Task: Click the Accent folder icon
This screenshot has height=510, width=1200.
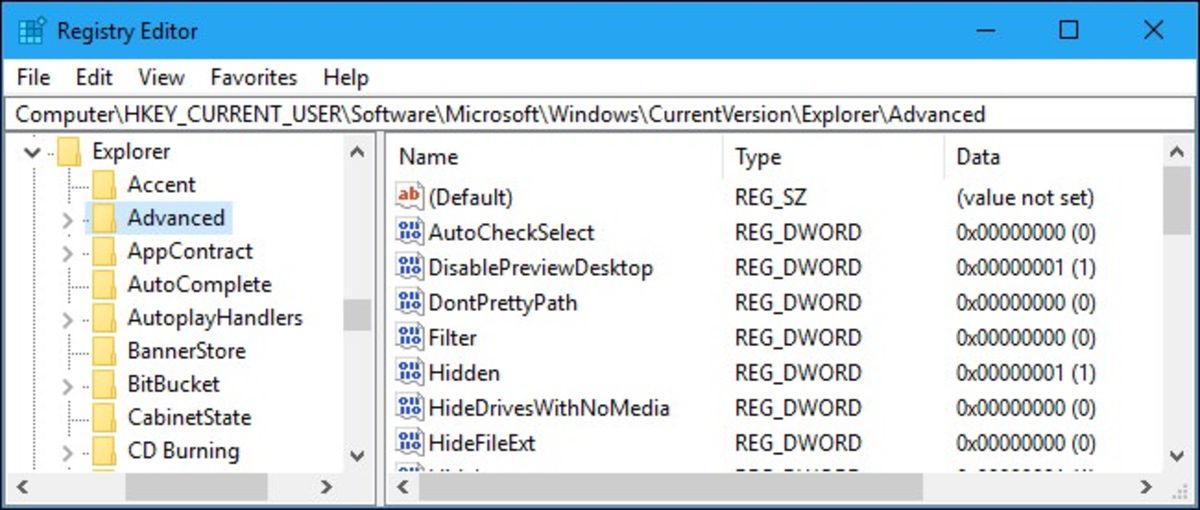Action: (104, 185)
